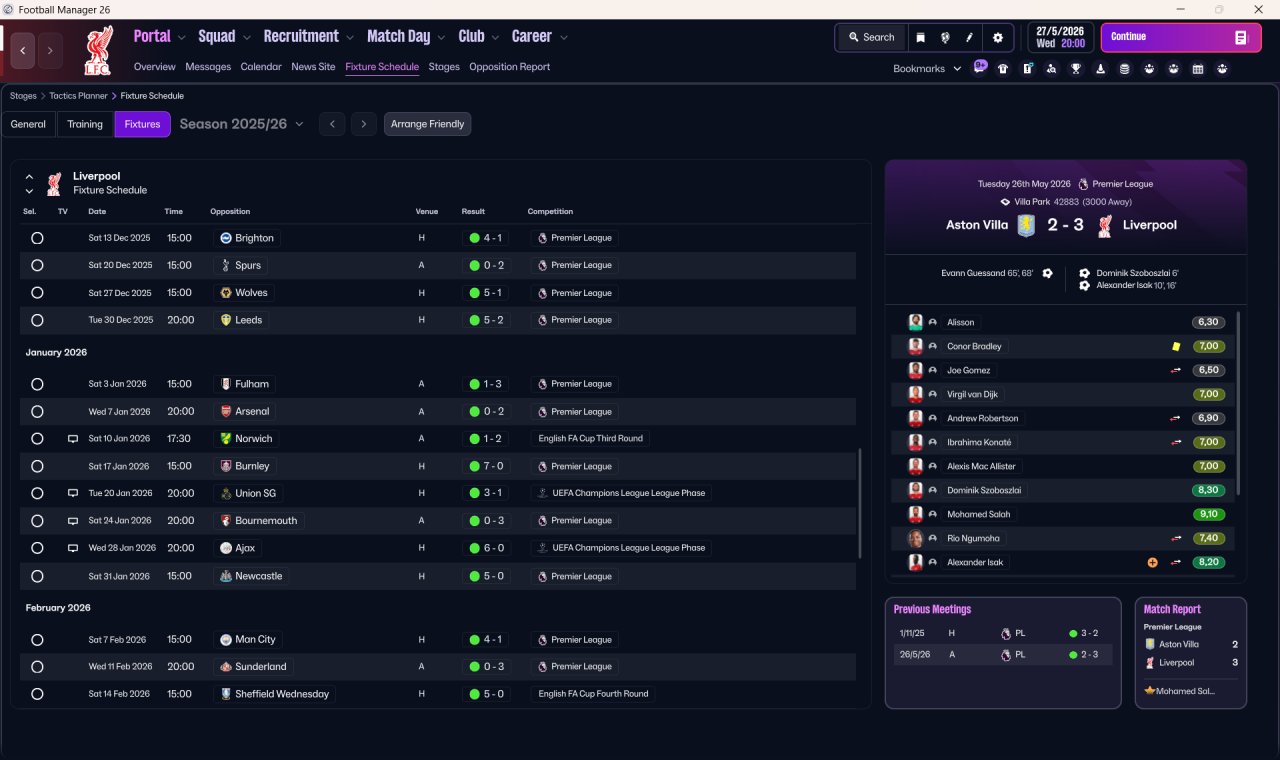Click the Liverpool club crest logo
The image size is (1280, 760).
[x=98, y=51]
